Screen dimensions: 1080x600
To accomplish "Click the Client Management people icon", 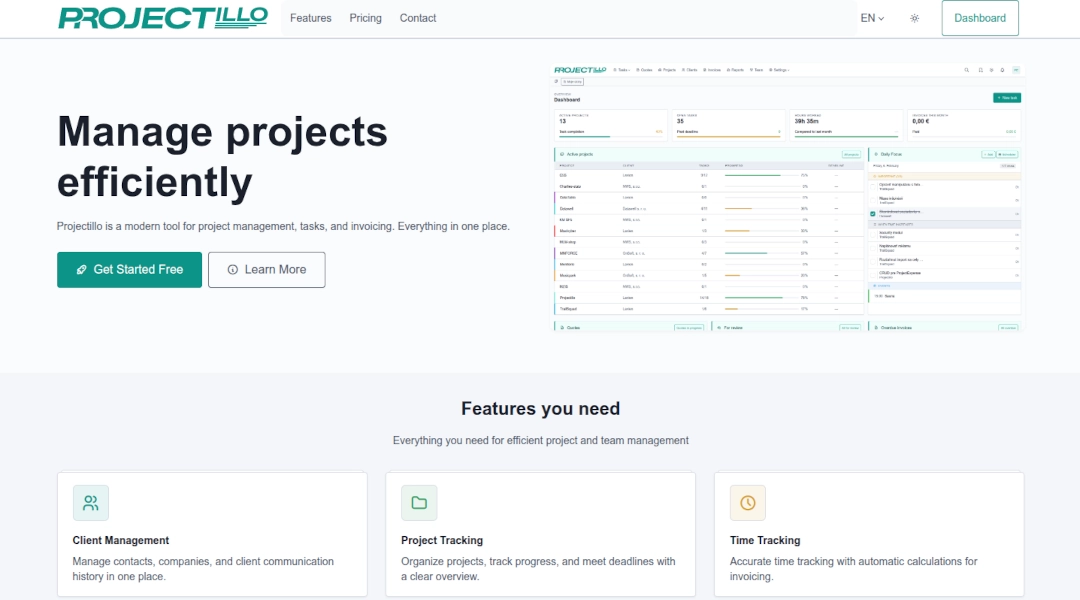I will pyautogui.click(x=90, y=503).
